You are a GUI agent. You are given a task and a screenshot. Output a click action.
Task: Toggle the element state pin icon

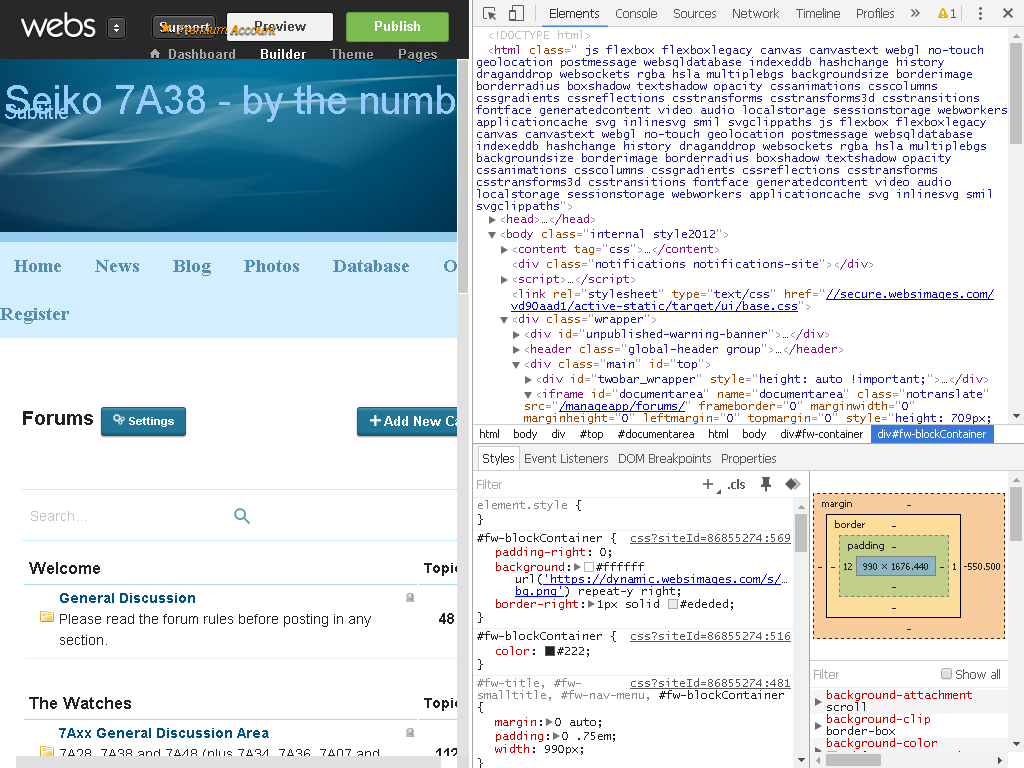pyautogui.click(x=766, y=484)
